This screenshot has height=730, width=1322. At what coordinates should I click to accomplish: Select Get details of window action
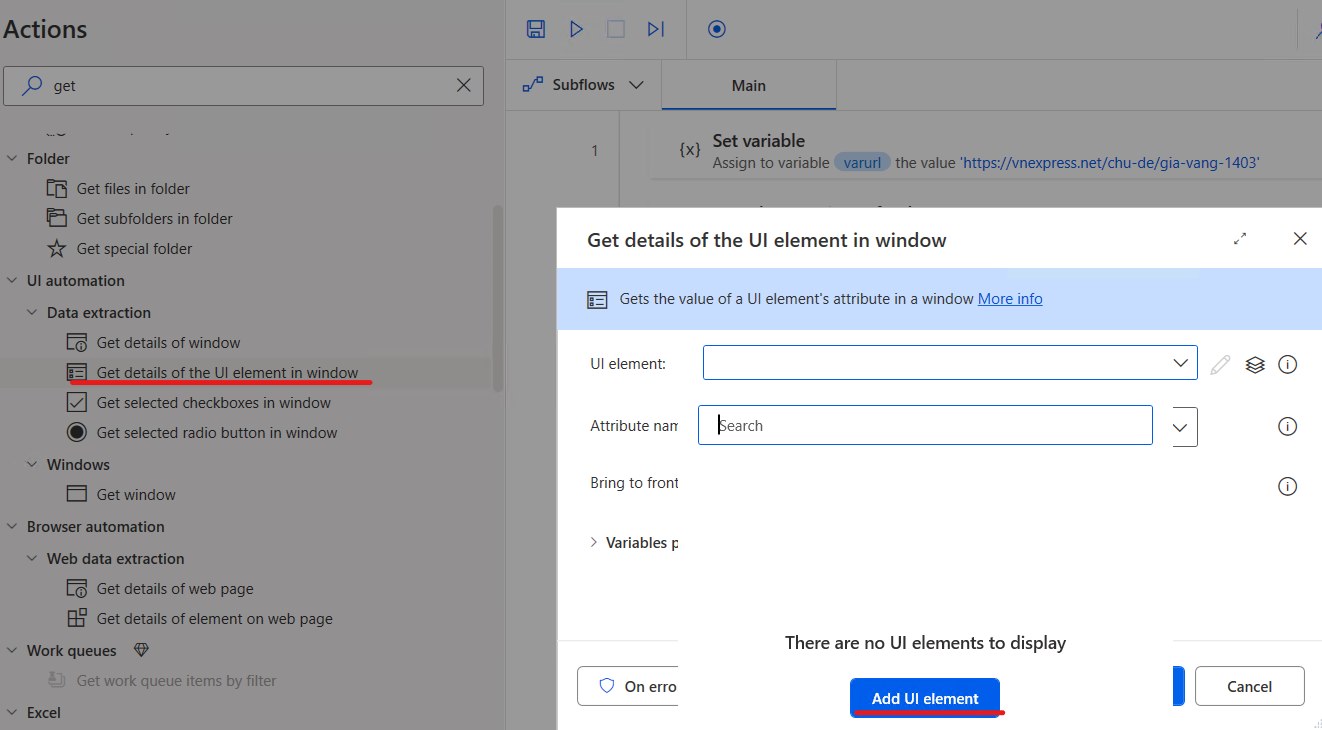point(168,342)
